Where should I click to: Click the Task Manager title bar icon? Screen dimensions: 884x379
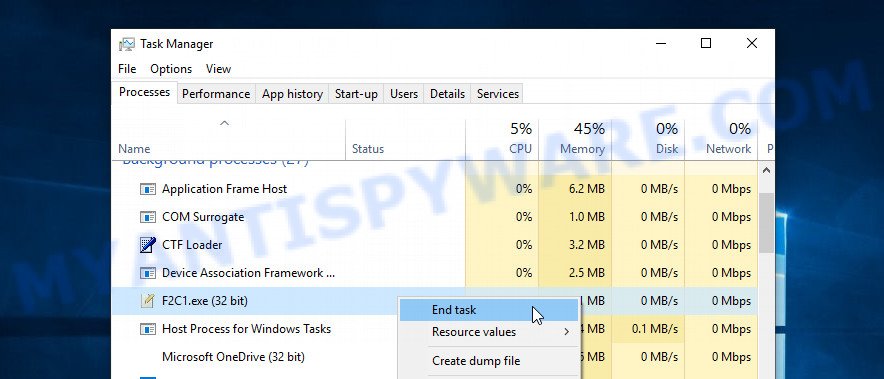click(127, 44)
